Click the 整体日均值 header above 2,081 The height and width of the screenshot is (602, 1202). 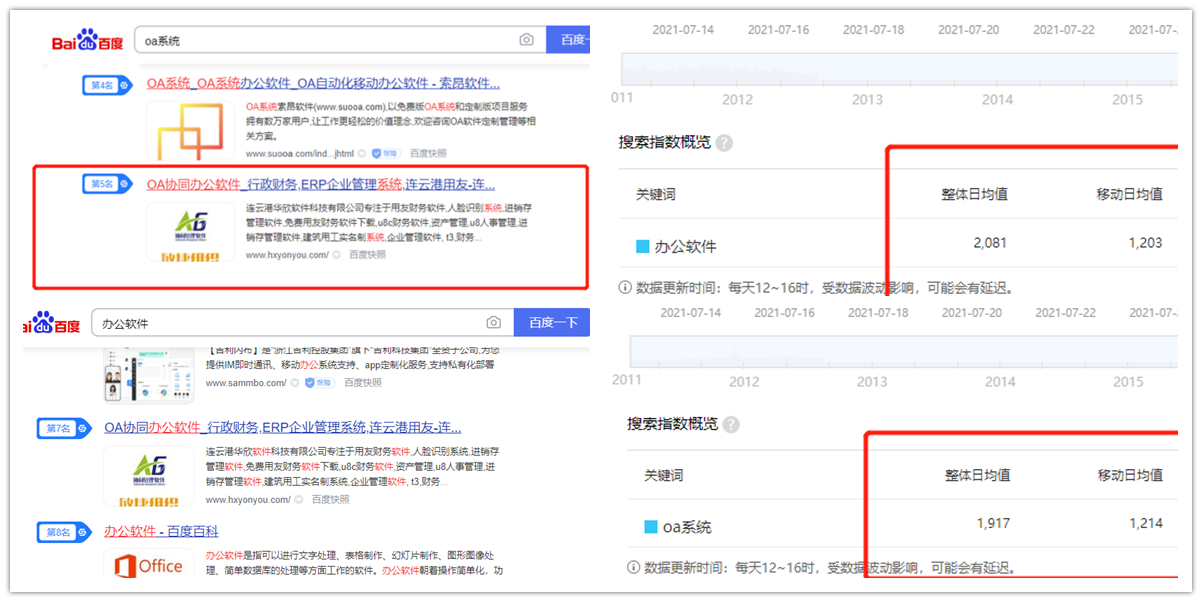coord(975,194)
